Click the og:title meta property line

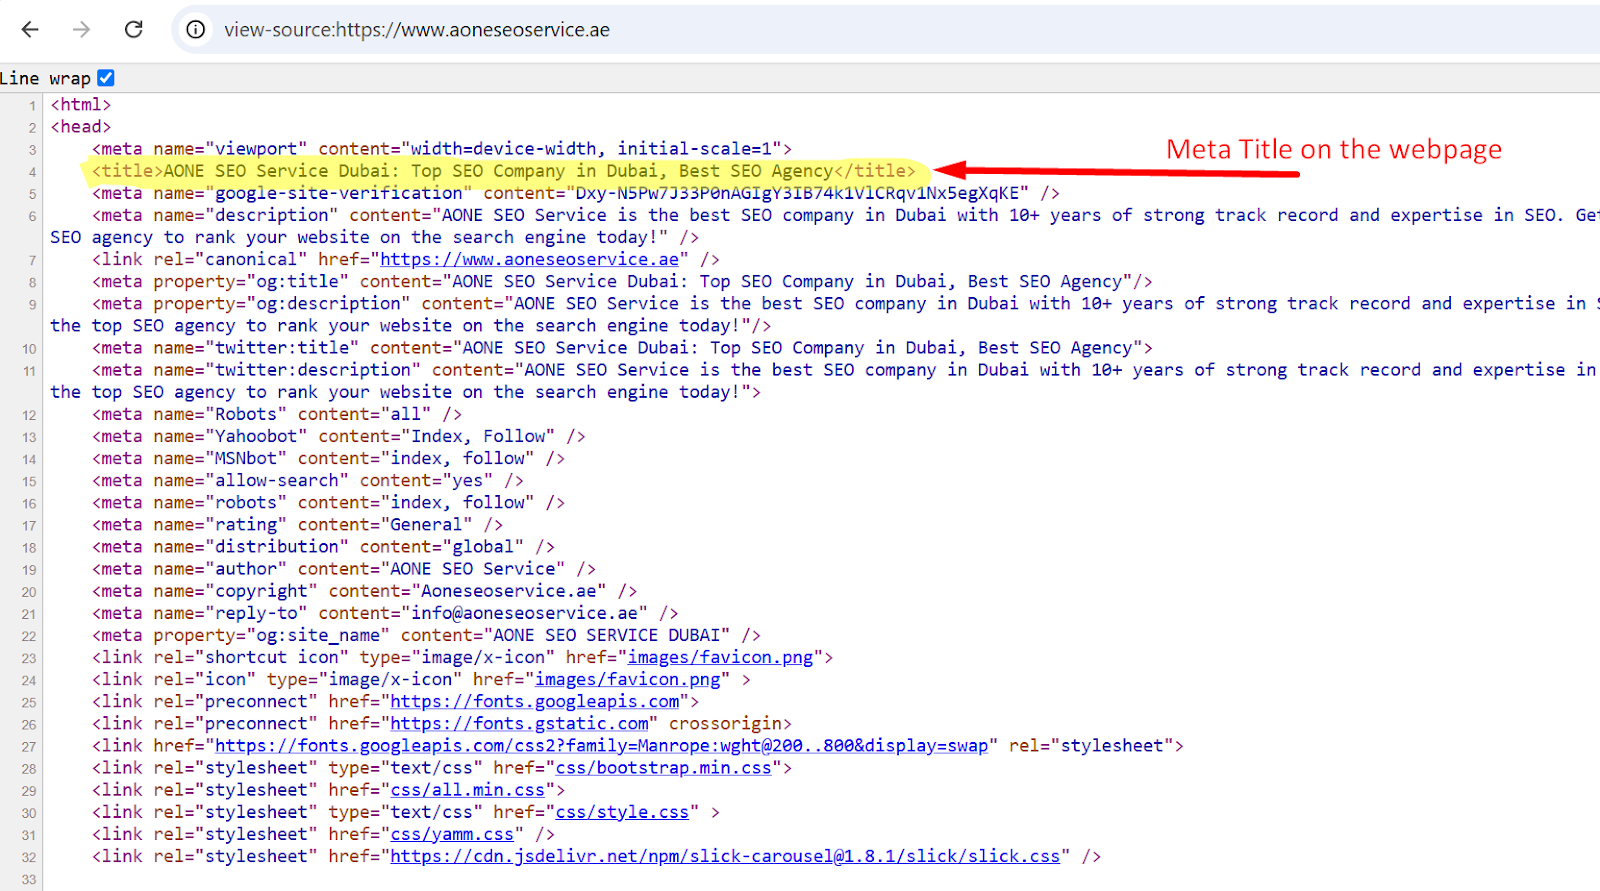[x=622, y=281]
